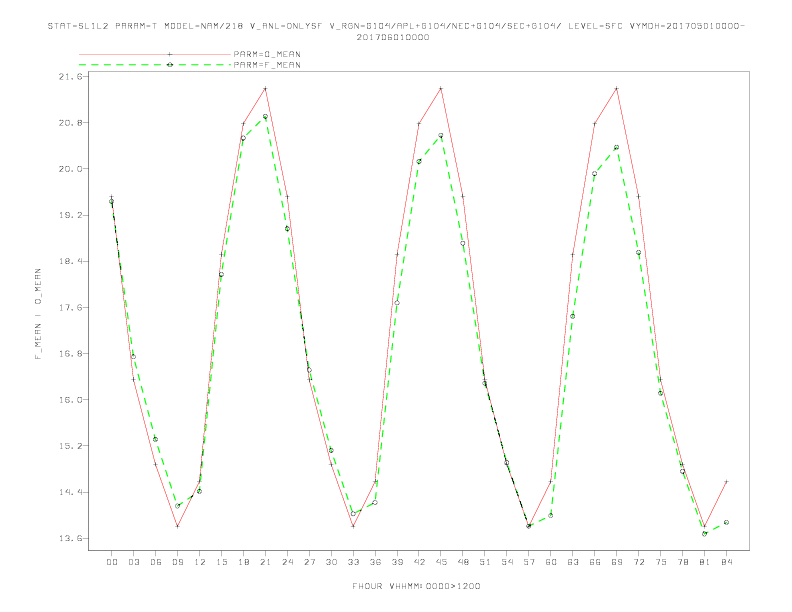Click the plus marker on the O_MEAN legend line
The width and height of the screenshot is (792, 612).
click(x=170, y=54)
